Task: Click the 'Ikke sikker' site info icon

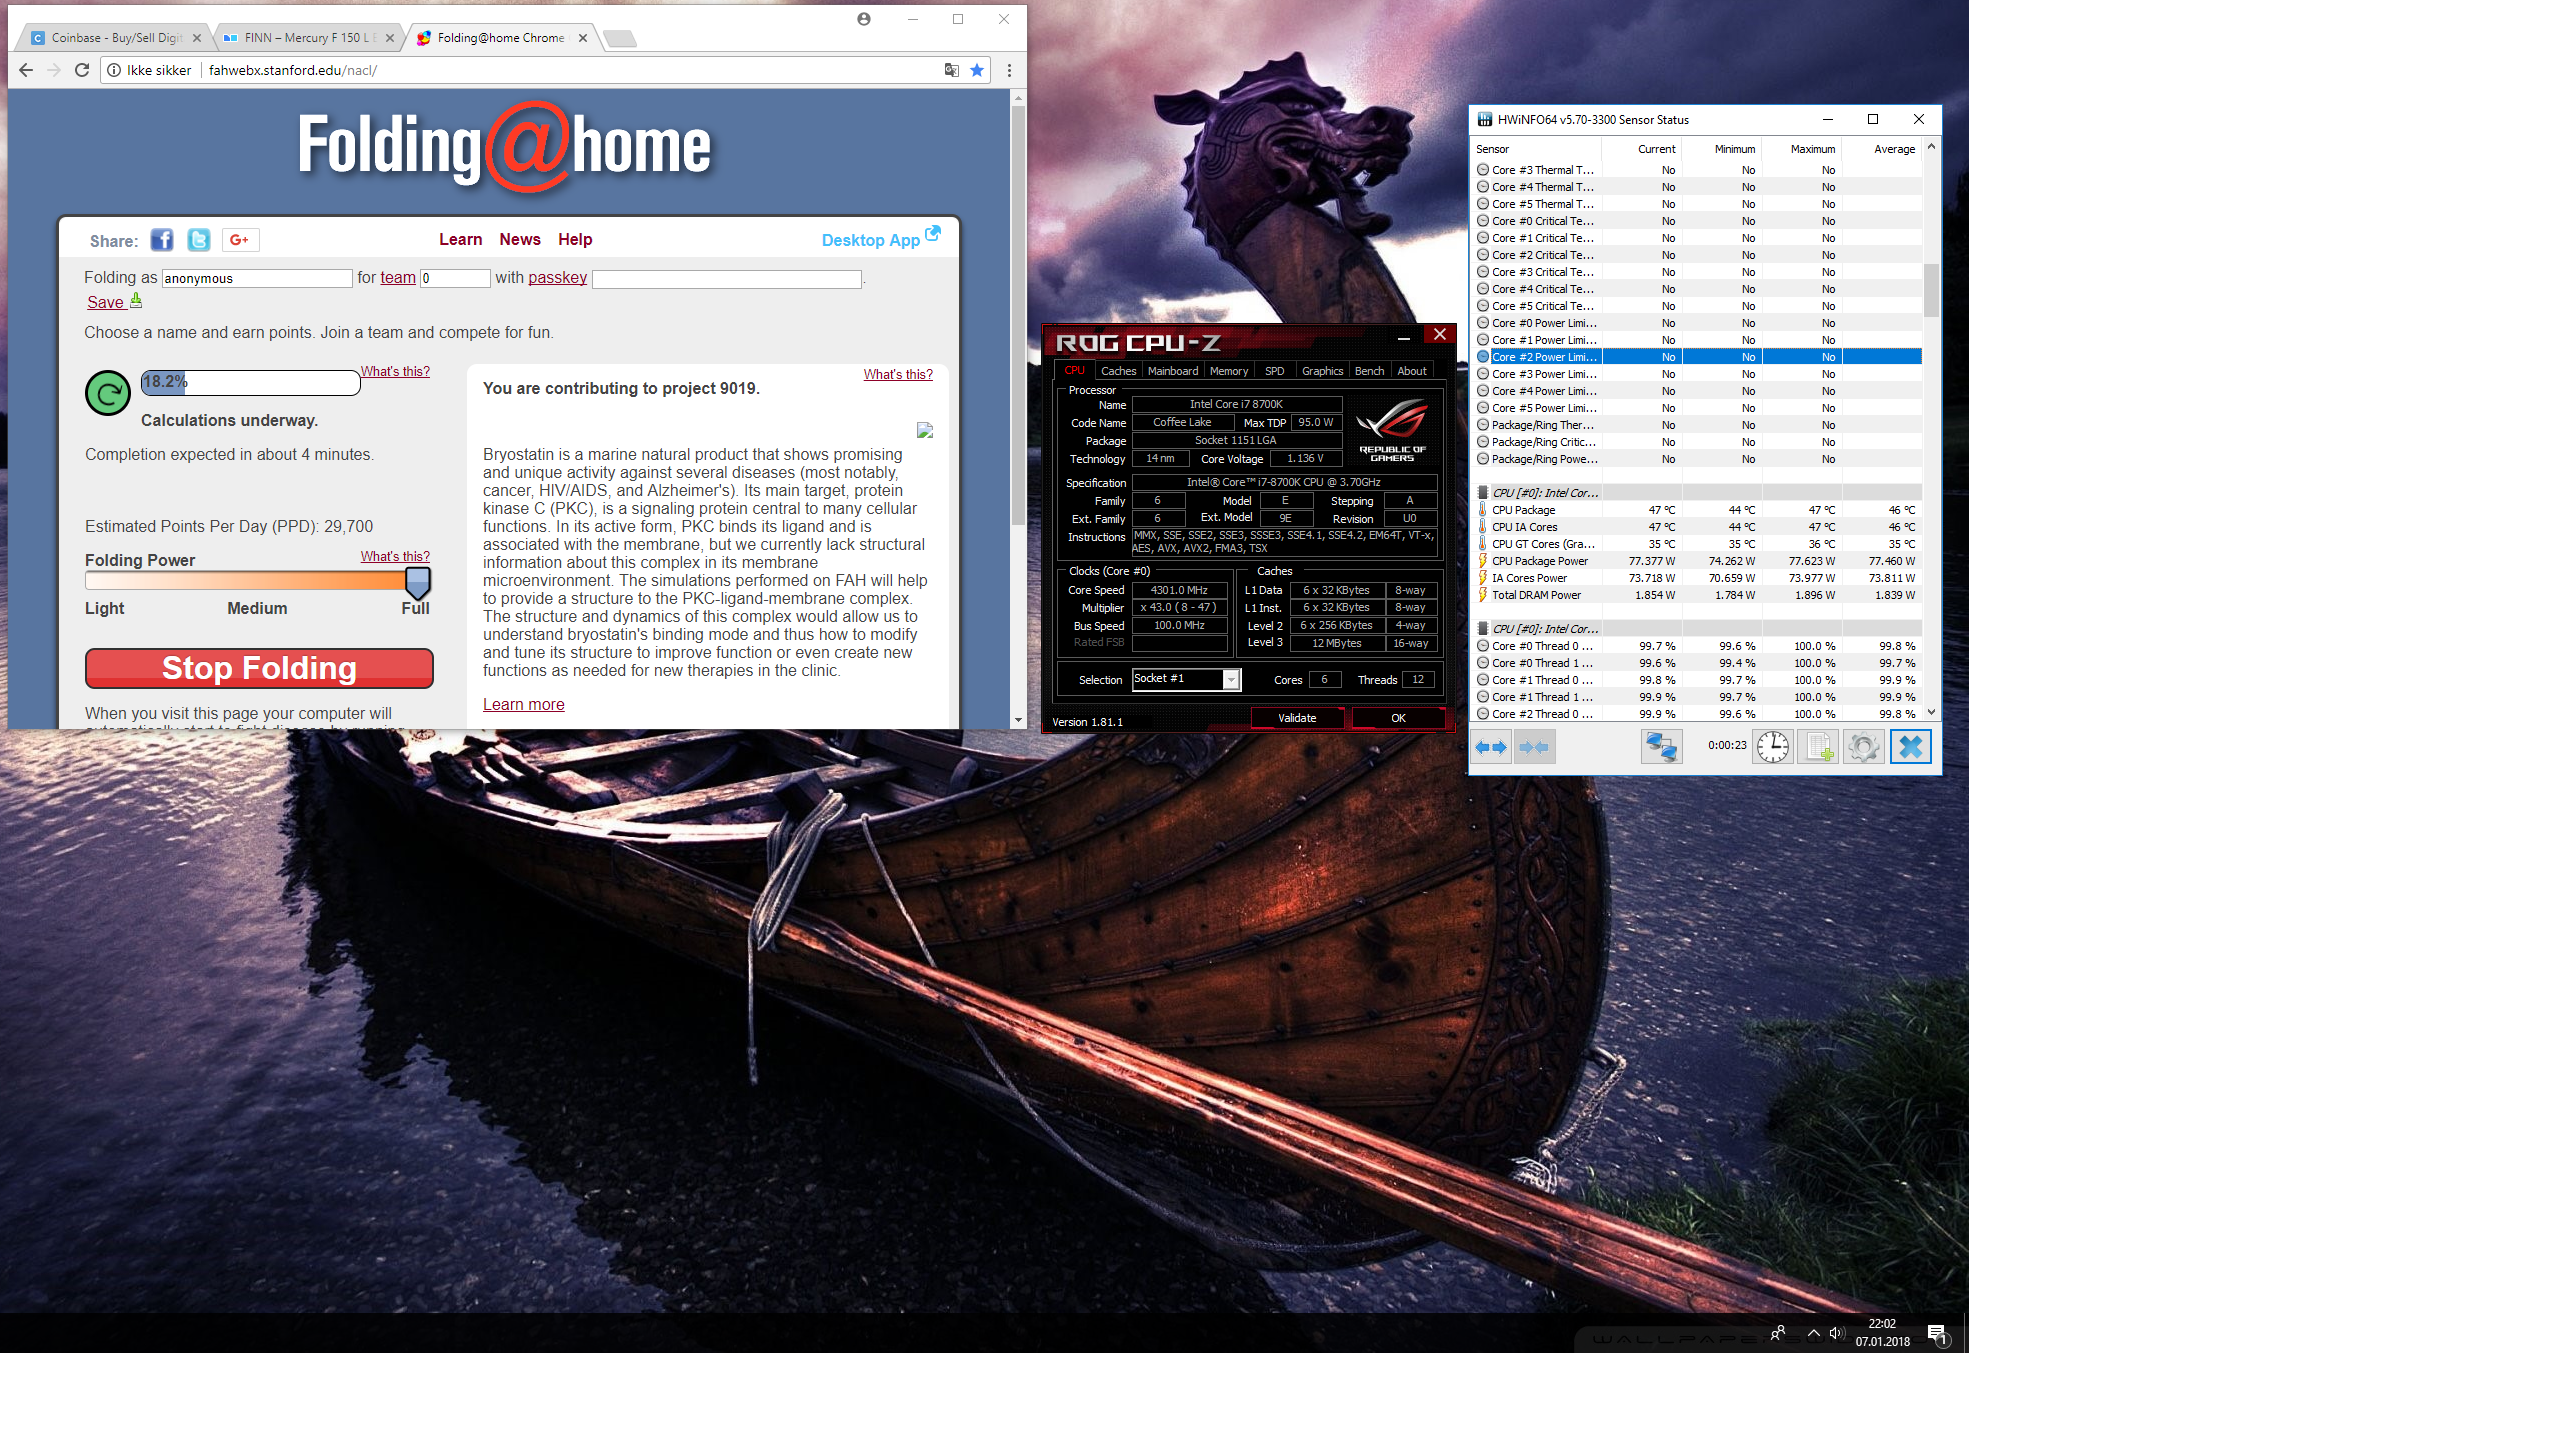Action: coord(114,70)
